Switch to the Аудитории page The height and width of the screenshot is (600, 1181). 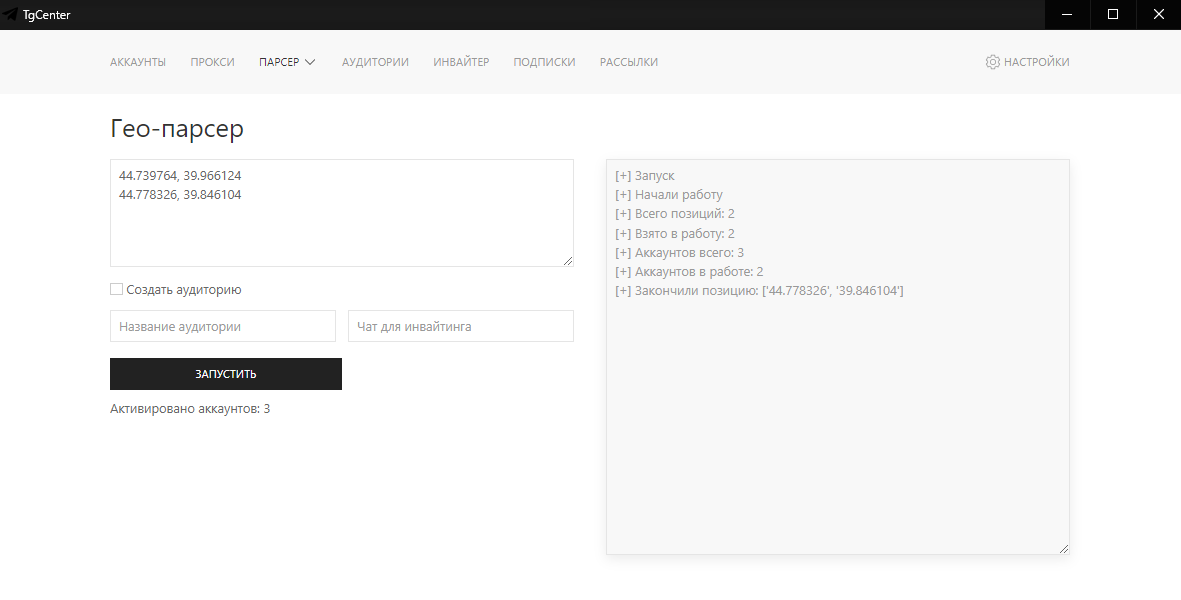375,62
